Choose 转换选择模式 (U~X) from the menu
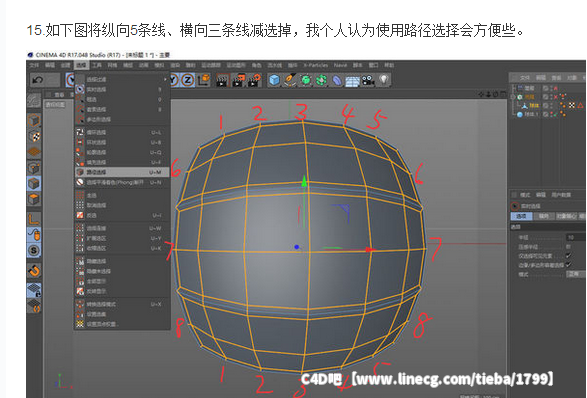This screenshot has width=587, height=398. 122,304
